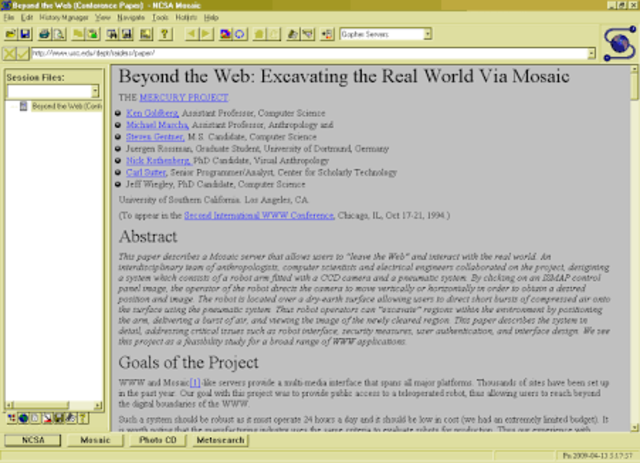Open the Carl Sutter link

tap(146, 172)
